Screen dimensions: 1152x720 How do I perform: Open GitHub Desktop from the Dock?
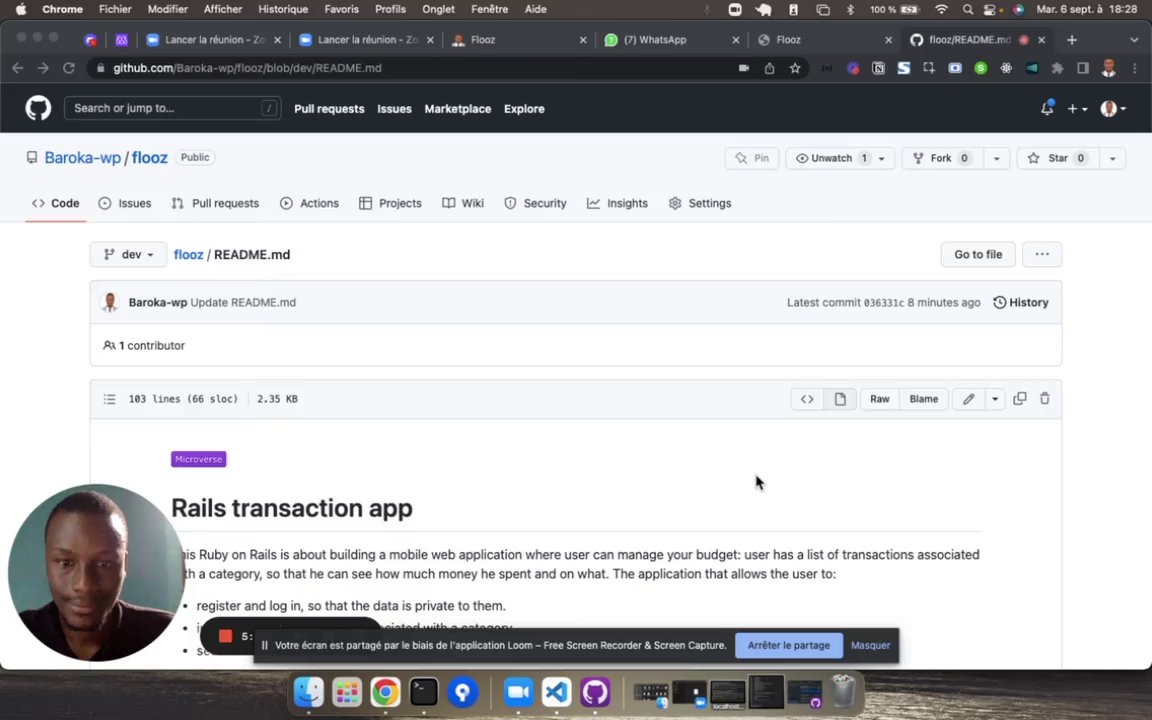595,692
